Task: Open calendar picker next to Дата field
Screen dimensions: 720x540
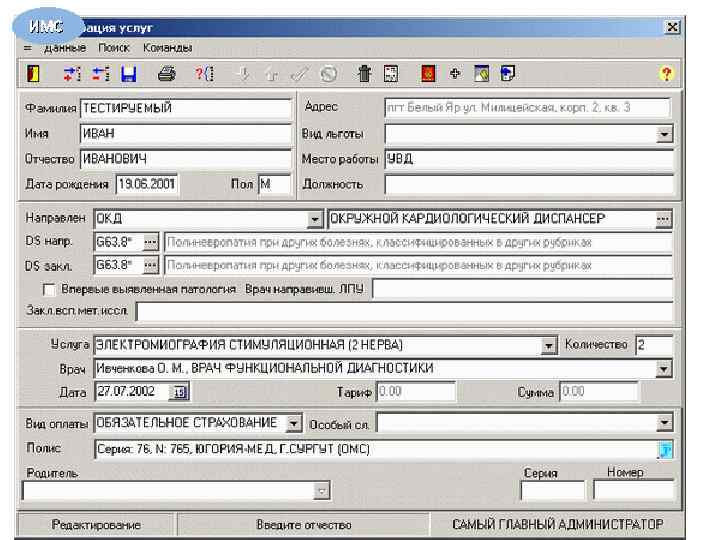Action: pyautogui.click(x=179, y=392)
